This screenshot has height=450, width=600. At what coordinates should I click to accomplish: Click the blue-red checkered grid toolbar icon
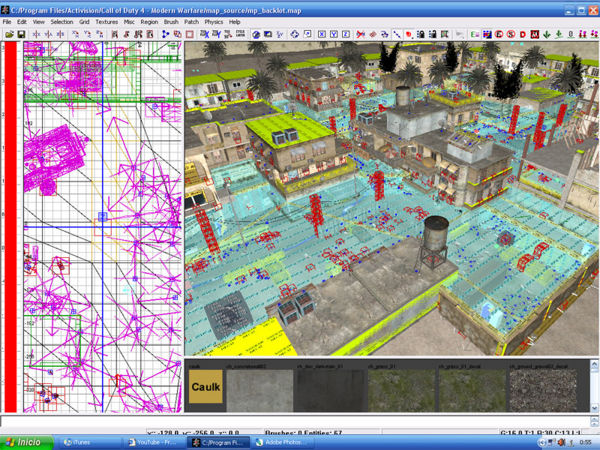pyautogui.click(x=487, y=34)
